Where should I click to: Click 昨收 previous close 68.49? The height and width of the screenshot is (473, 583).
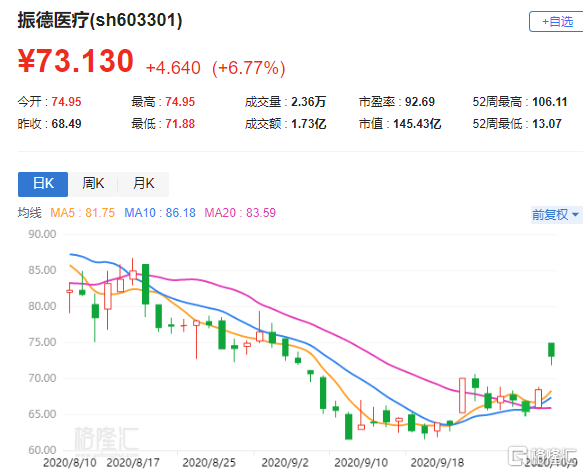(66, 124)
